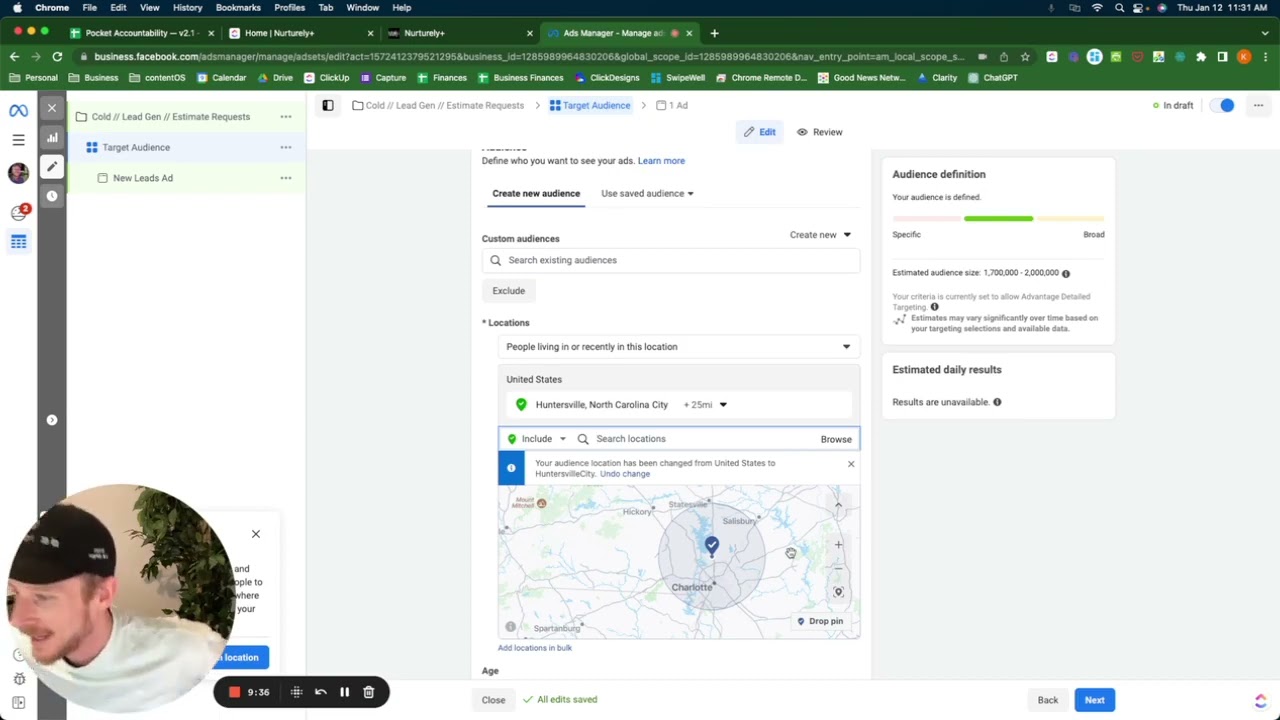
Task: Open the hamburger menu in left rail
Action: 18,140
